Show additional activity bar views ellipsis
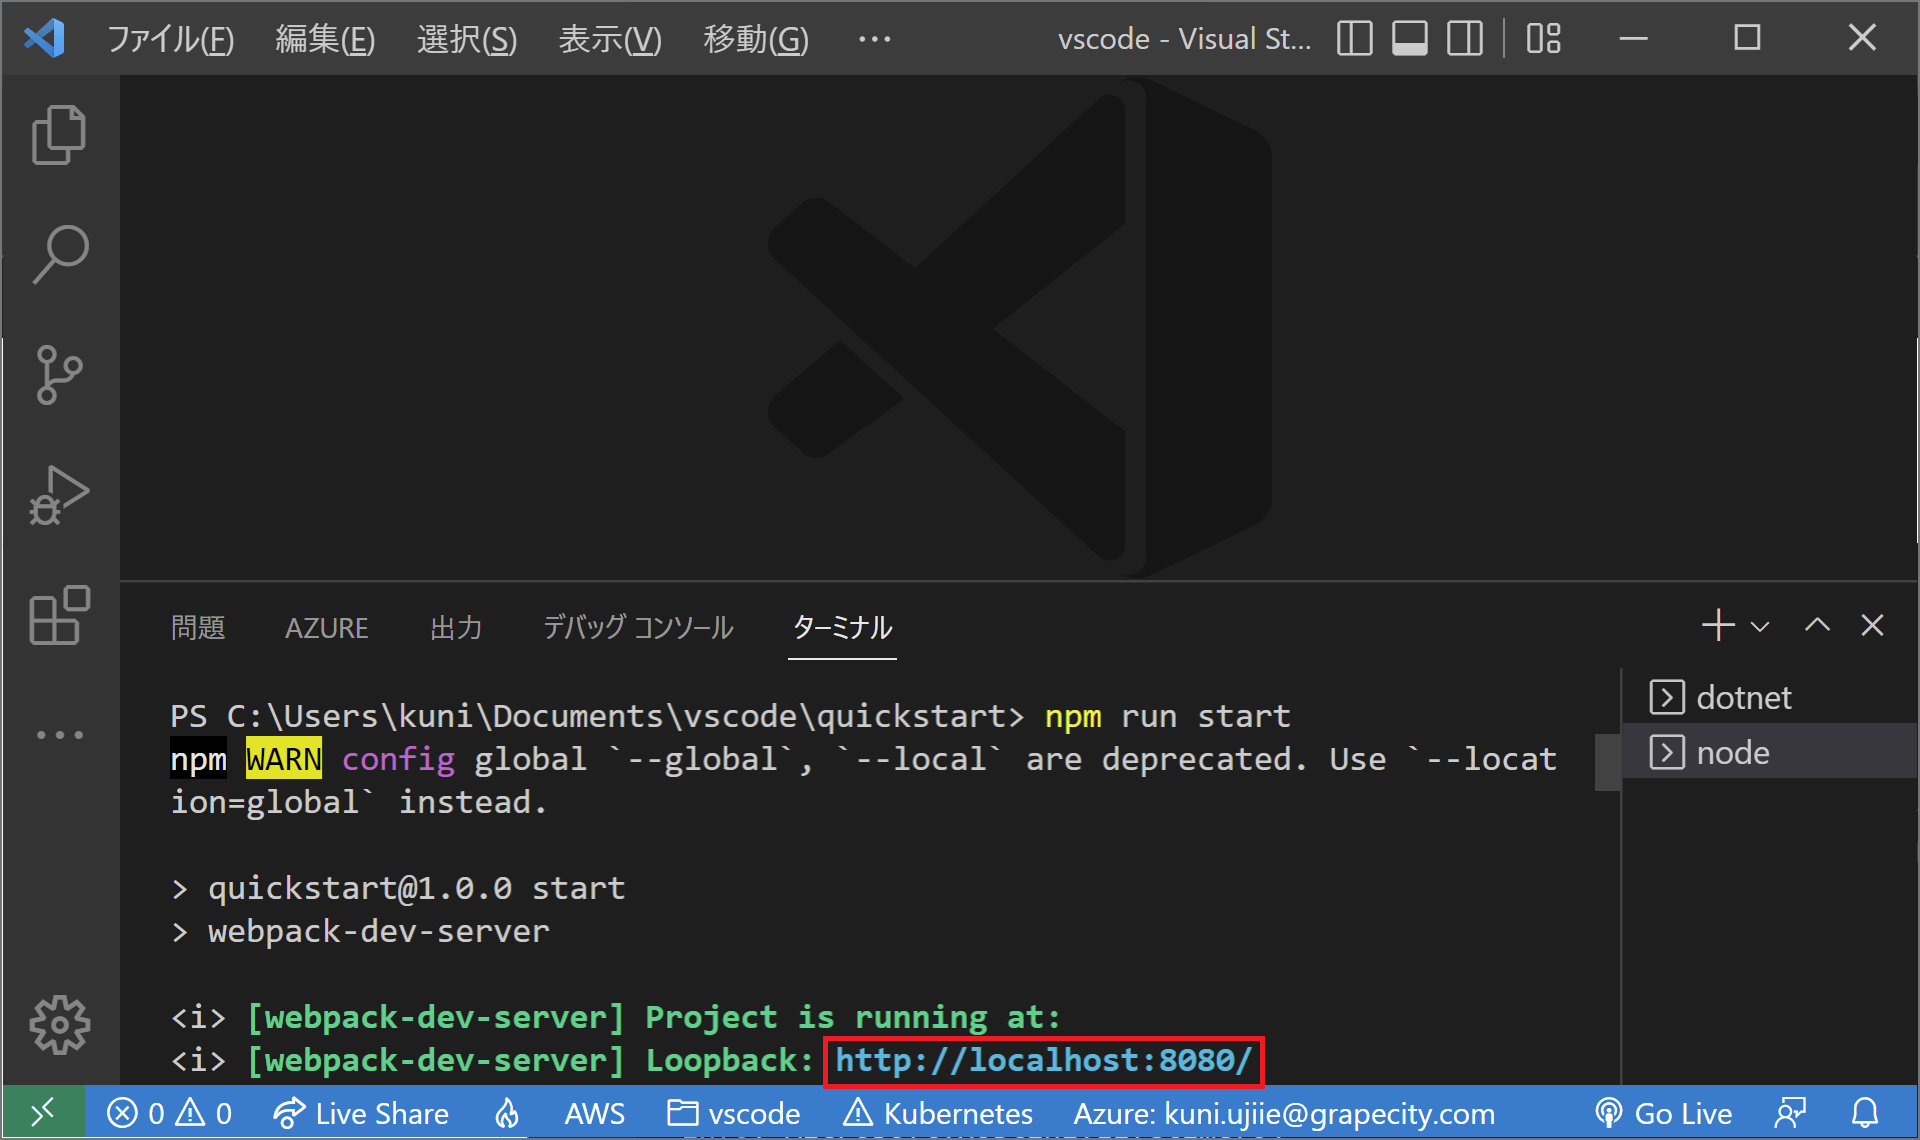Screen dimensions: 1920x1140 [59, 735]
